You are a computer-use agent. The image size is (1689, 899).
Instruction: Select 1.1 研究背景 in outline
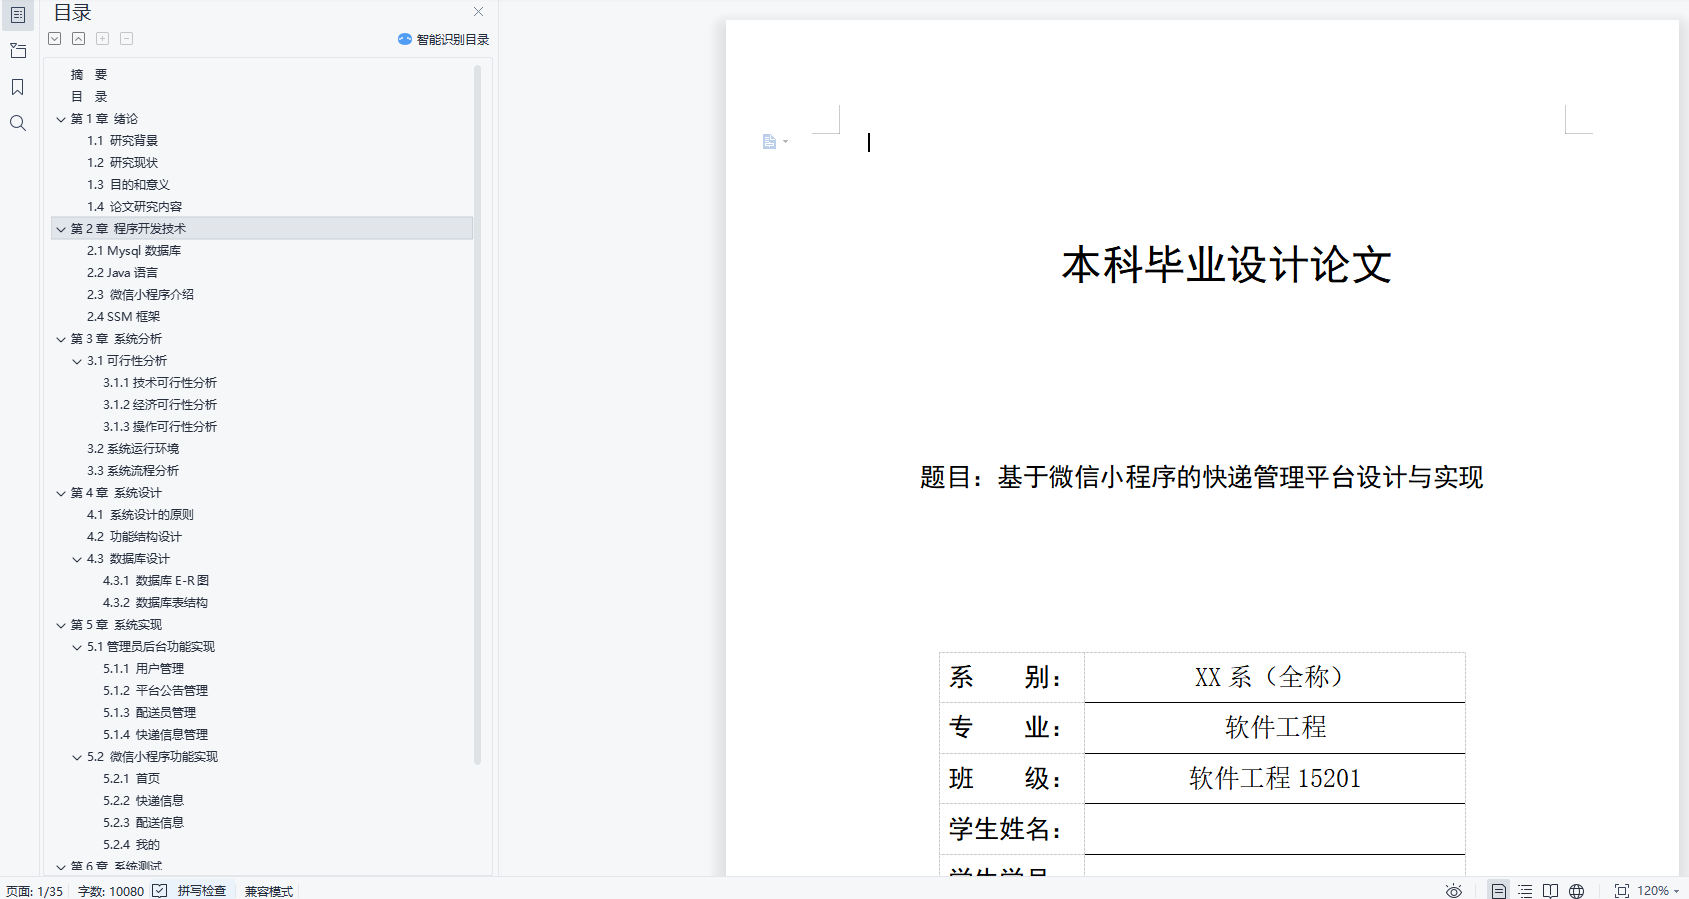pyautogui.click(x=122, y=141)
